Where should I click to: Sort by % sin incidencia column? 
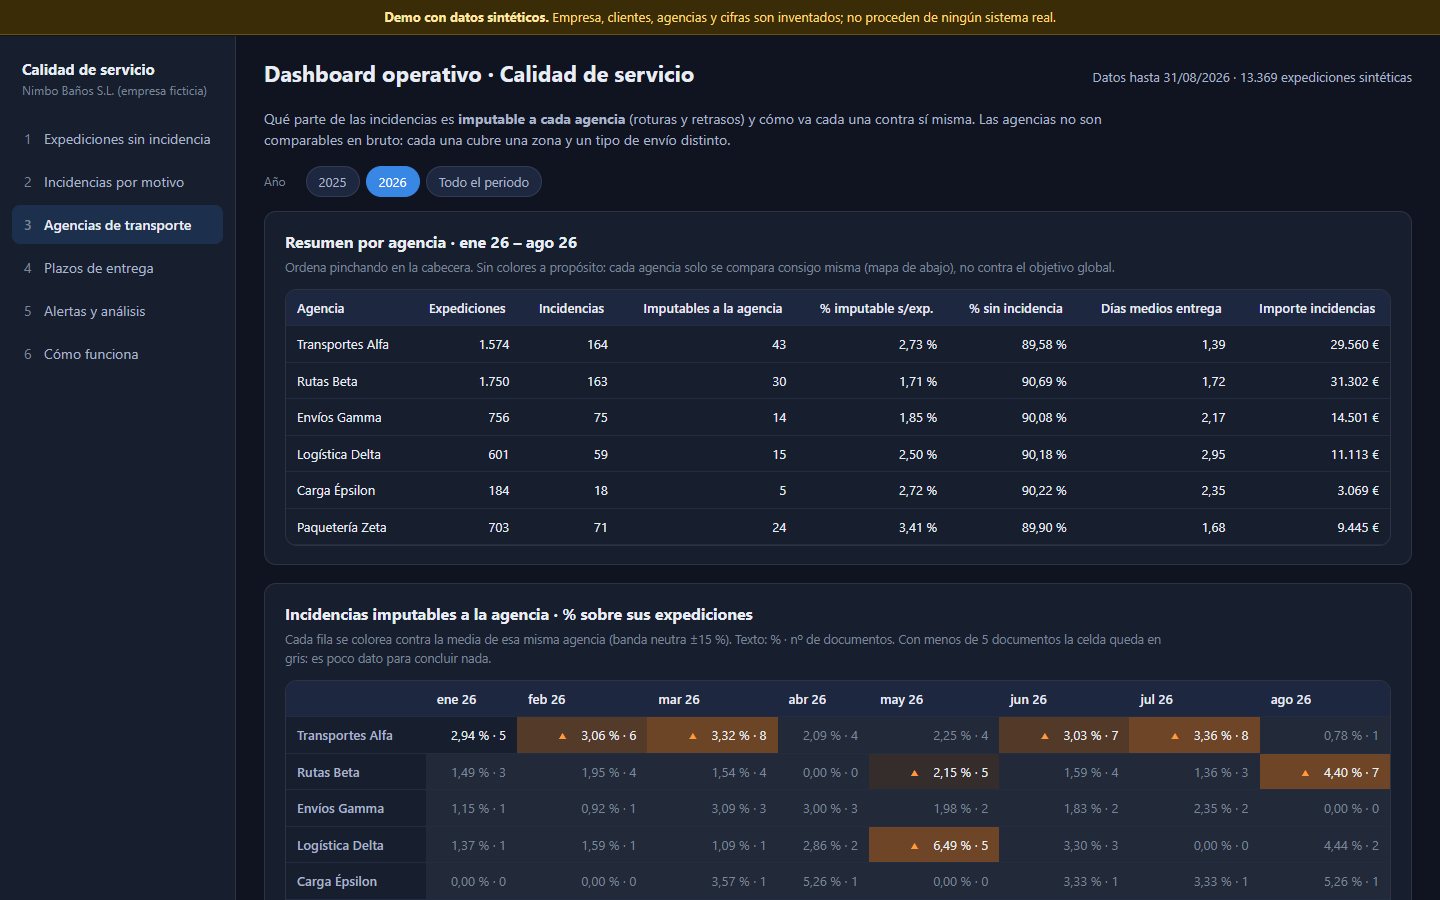(x=1015, y=309)
